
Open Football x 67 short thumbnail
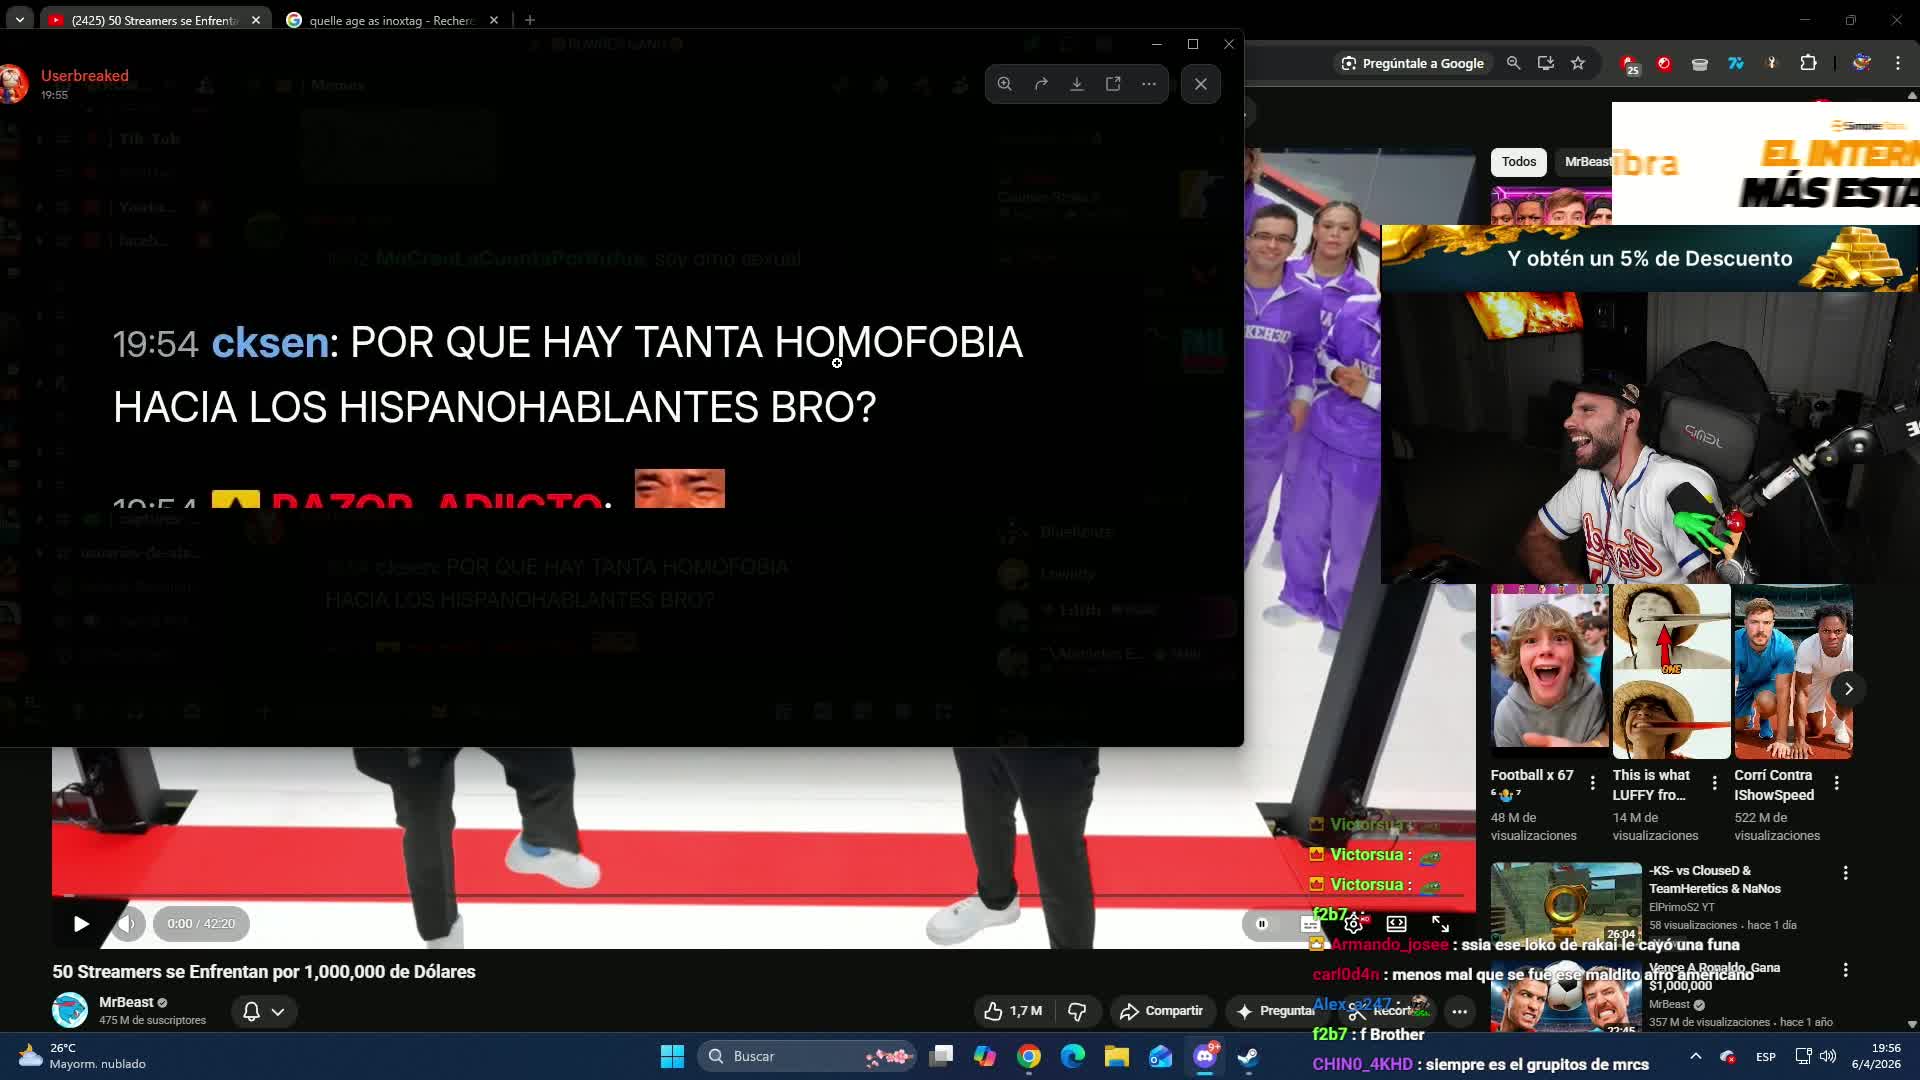pyautogui.click(x=1549, y=672)
